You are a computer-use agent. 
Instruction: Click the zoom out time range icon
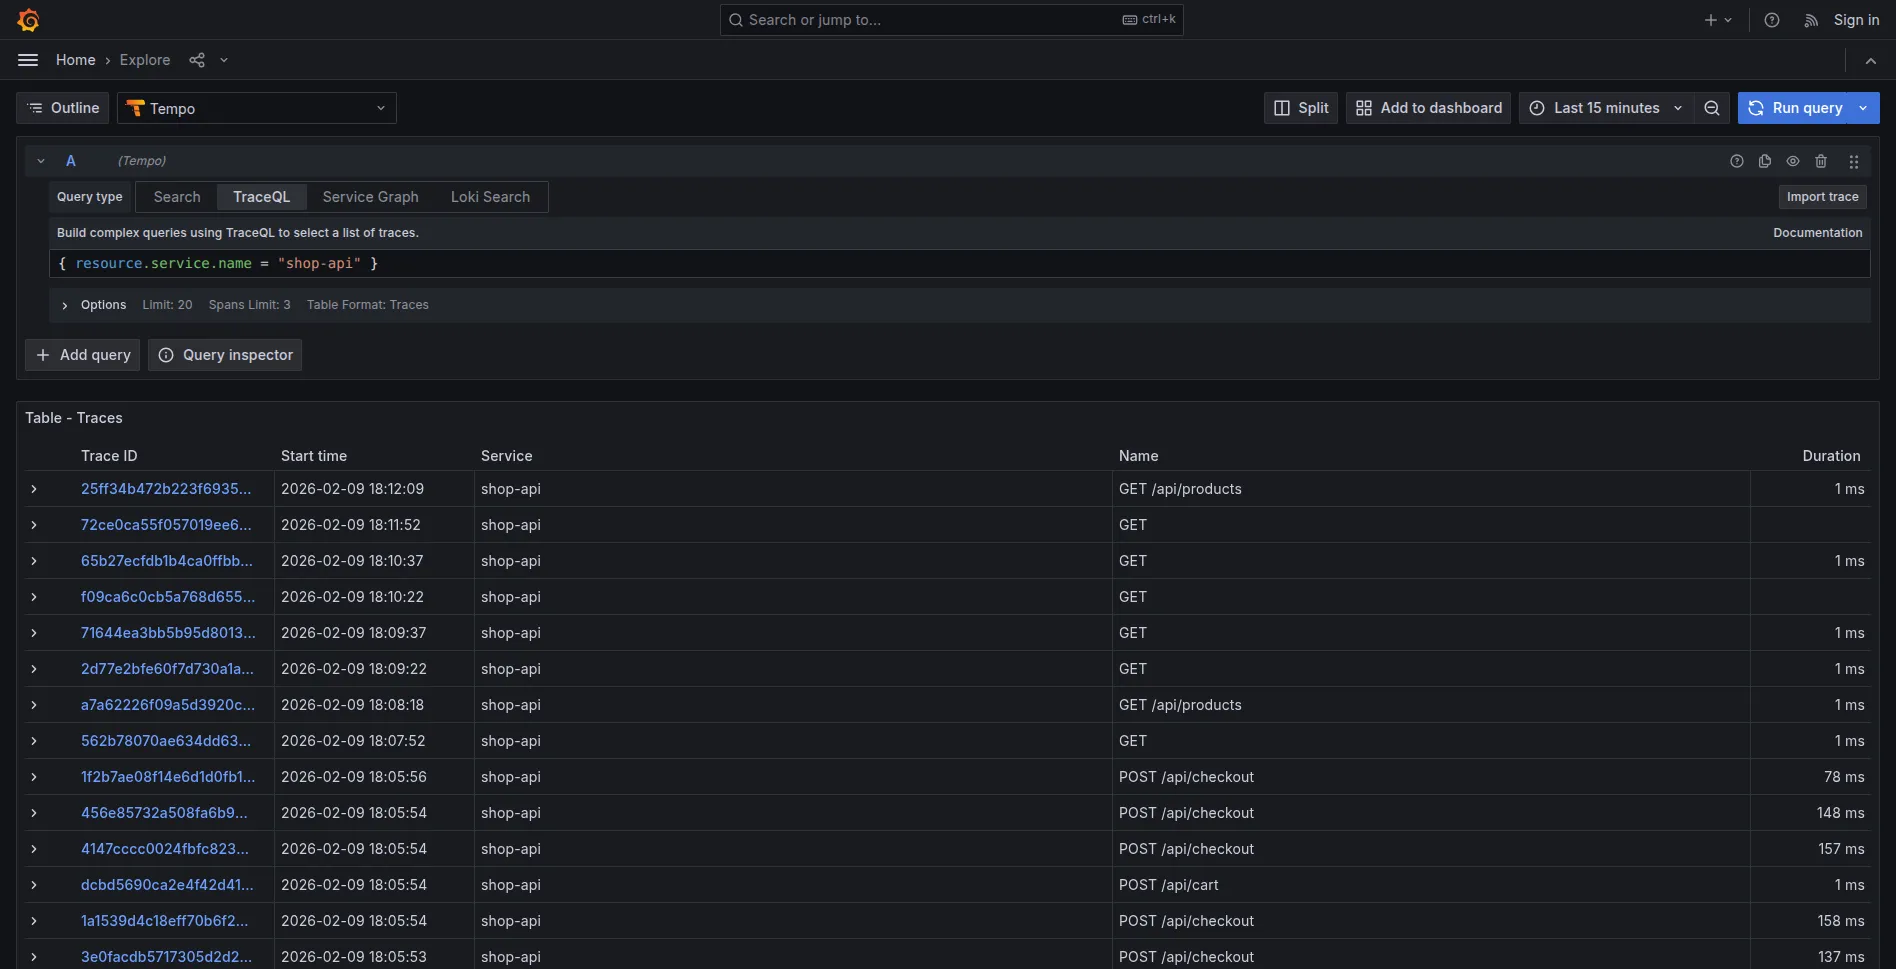point(1711,108)
